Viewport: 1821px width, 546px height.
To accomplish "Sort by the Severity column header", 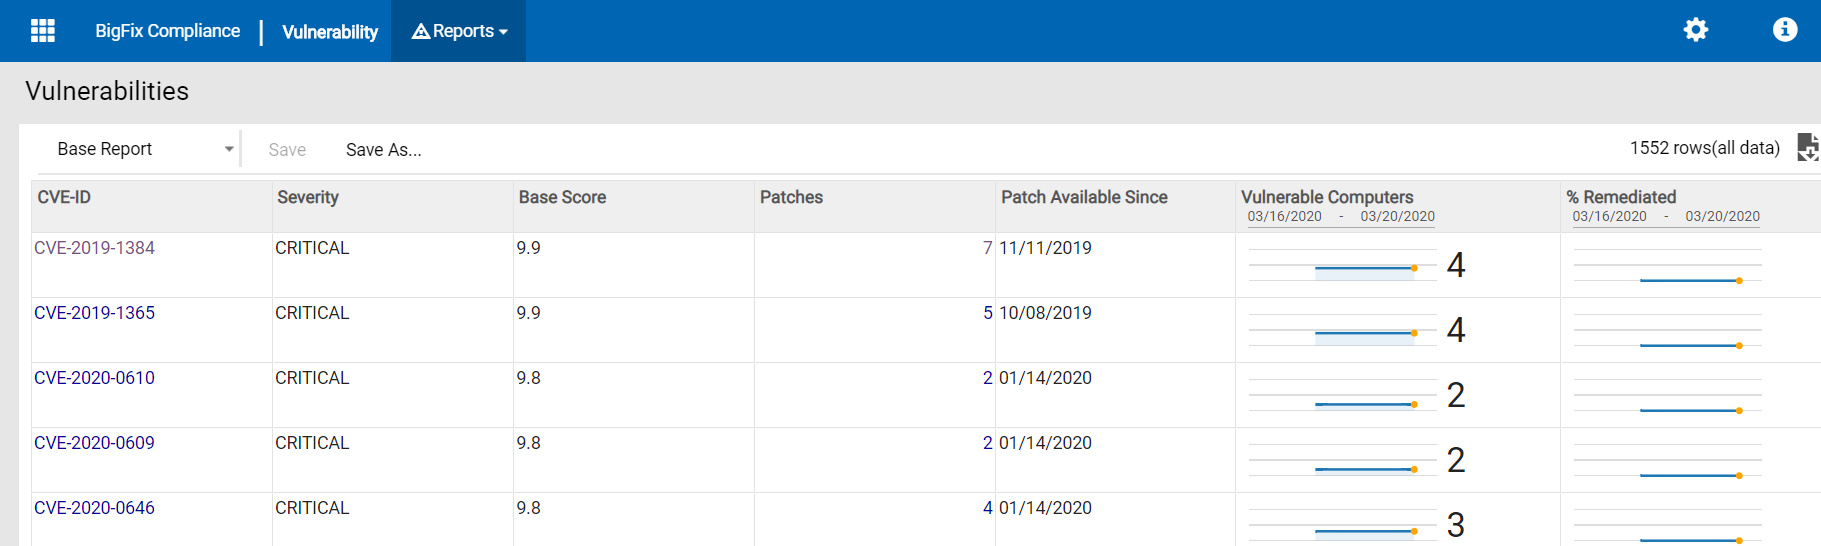I will point(308,197).
